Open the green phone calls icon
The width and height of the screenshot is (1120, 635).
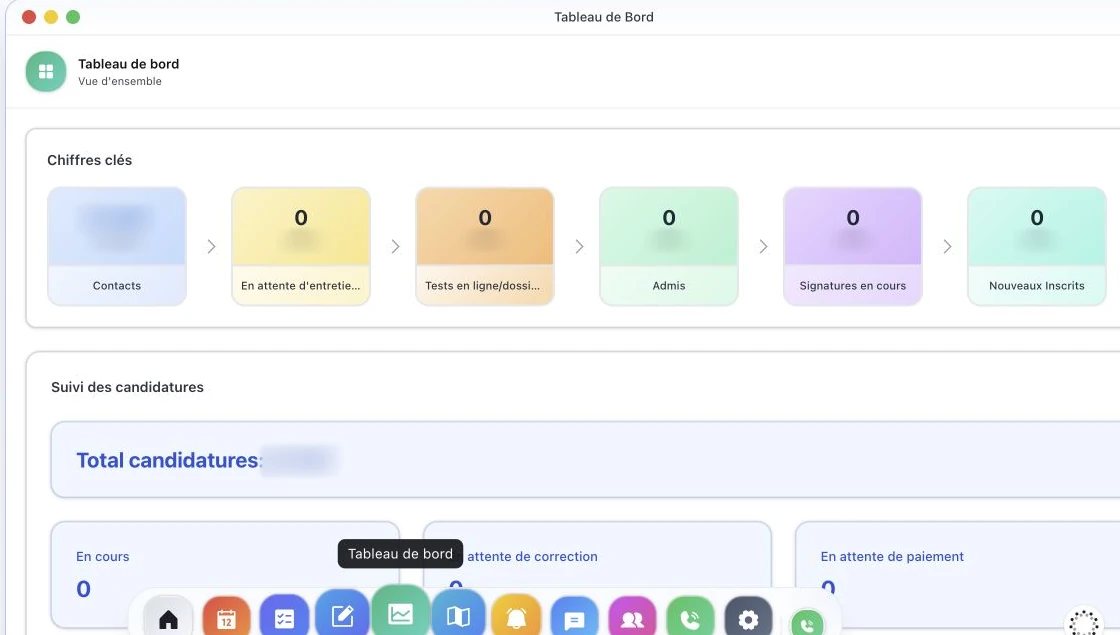tap(690, 618)
